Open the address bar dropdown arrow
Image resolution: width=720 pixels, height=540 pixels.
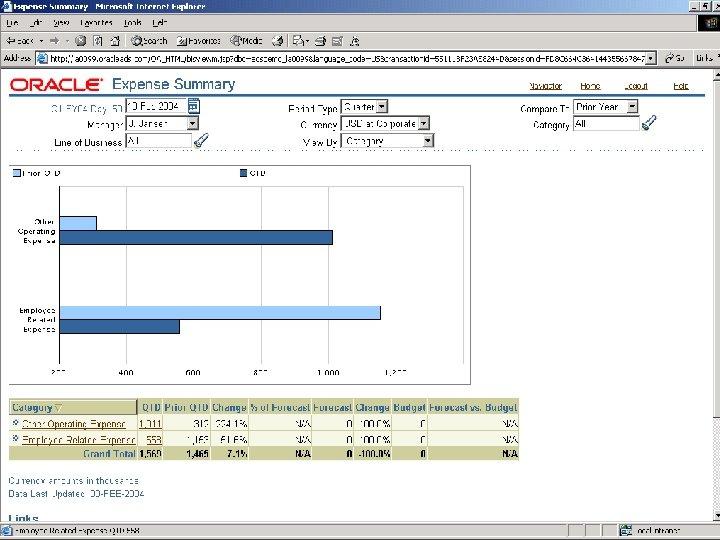651,58
